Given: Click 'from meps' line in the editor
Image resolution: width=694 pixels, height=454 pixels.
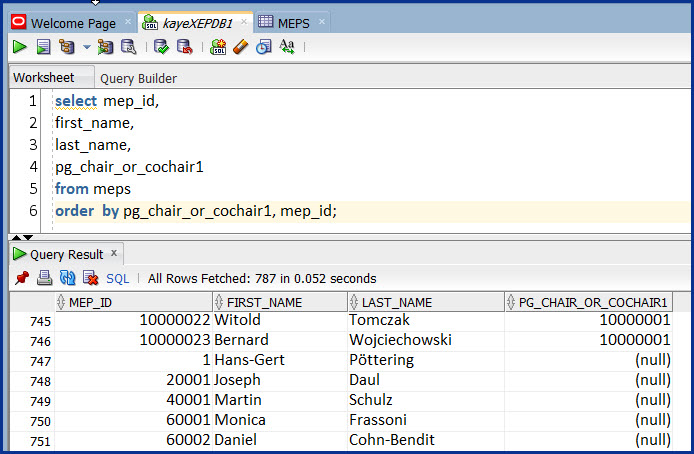Looking at the screenshot, I should (x=93, y=189).
